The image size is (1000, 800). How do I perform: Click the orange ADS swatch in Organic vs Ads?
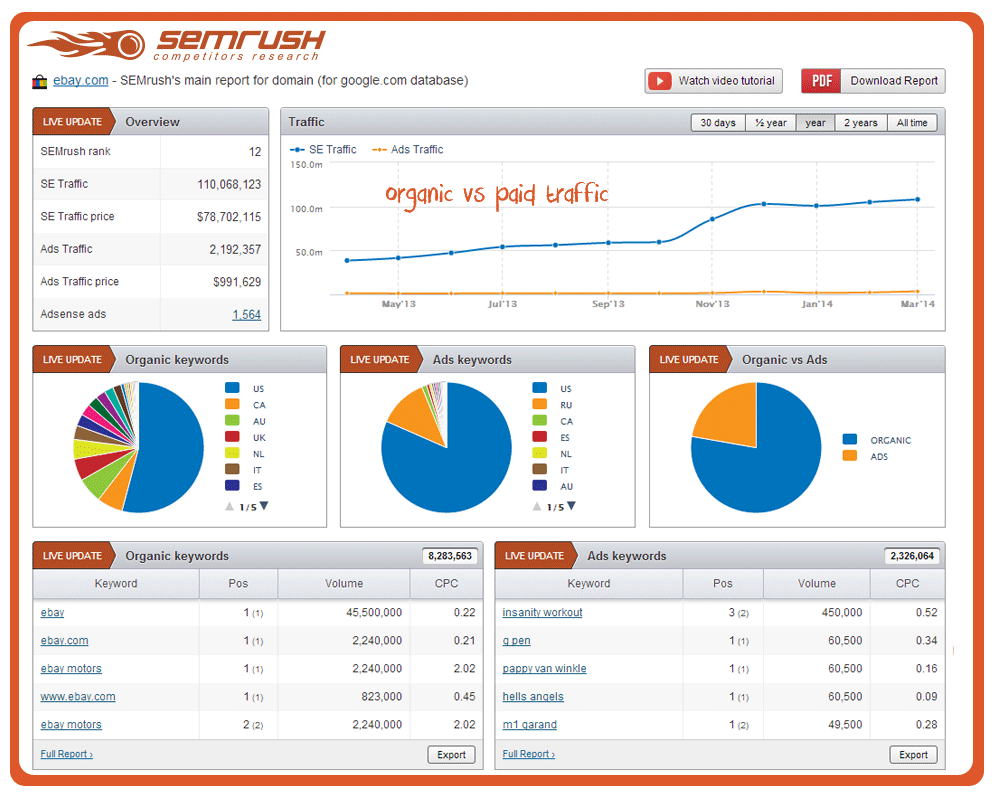tap(850, 456)
